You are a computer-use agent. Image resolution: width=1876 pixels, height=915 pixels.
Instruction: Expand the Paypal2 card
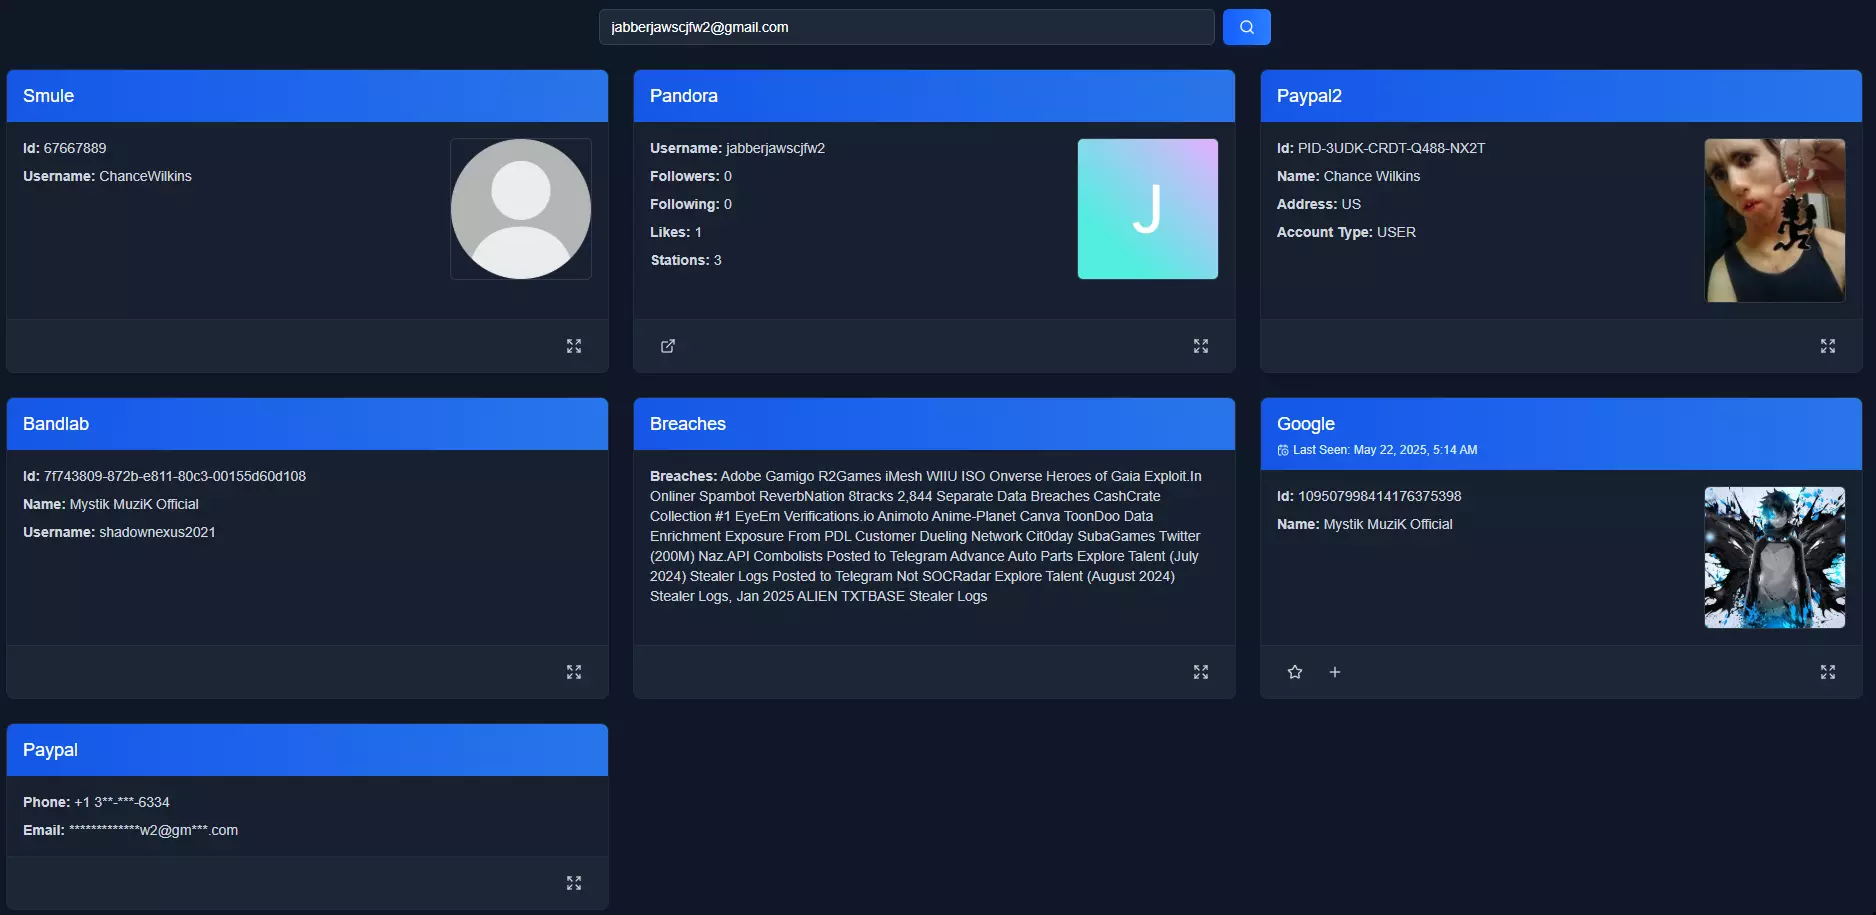(1828, 346)
